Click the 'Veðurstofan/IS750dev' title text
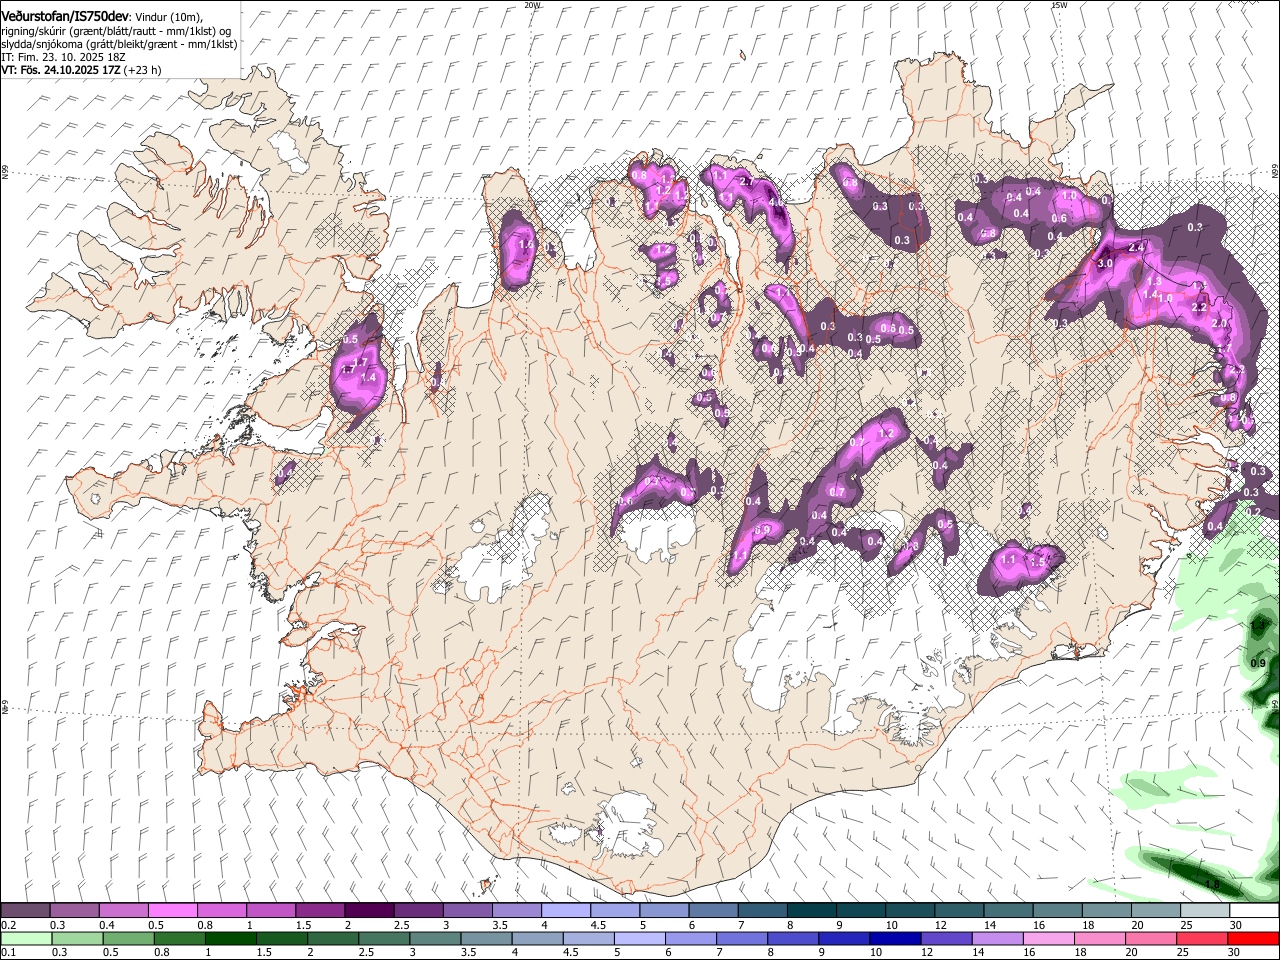Image resolution: width=1280 pixels, height=960 pixels. [x=65, y=17]
